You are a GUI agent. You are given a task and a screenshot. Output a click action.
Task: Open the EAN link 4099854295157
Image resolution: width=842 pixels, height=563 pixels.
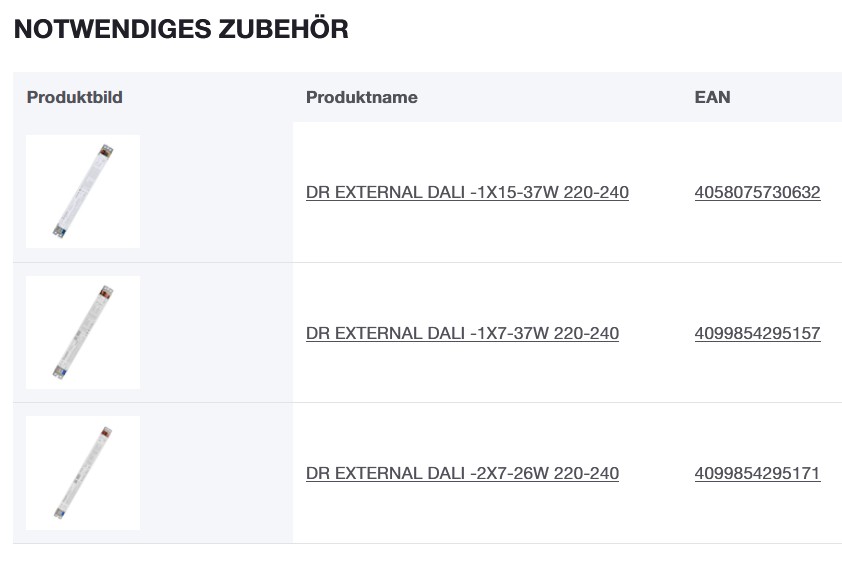click(757, 333)
